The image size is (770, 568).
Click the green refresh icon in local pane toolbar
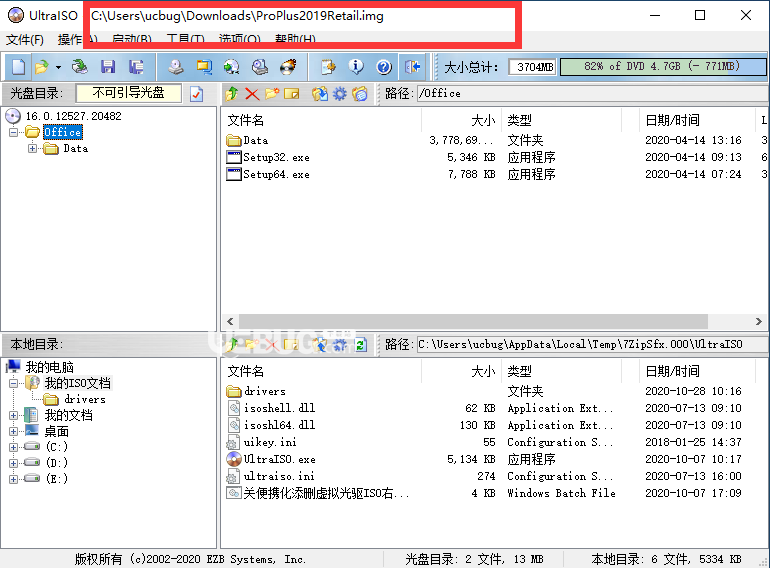[360, 345]
